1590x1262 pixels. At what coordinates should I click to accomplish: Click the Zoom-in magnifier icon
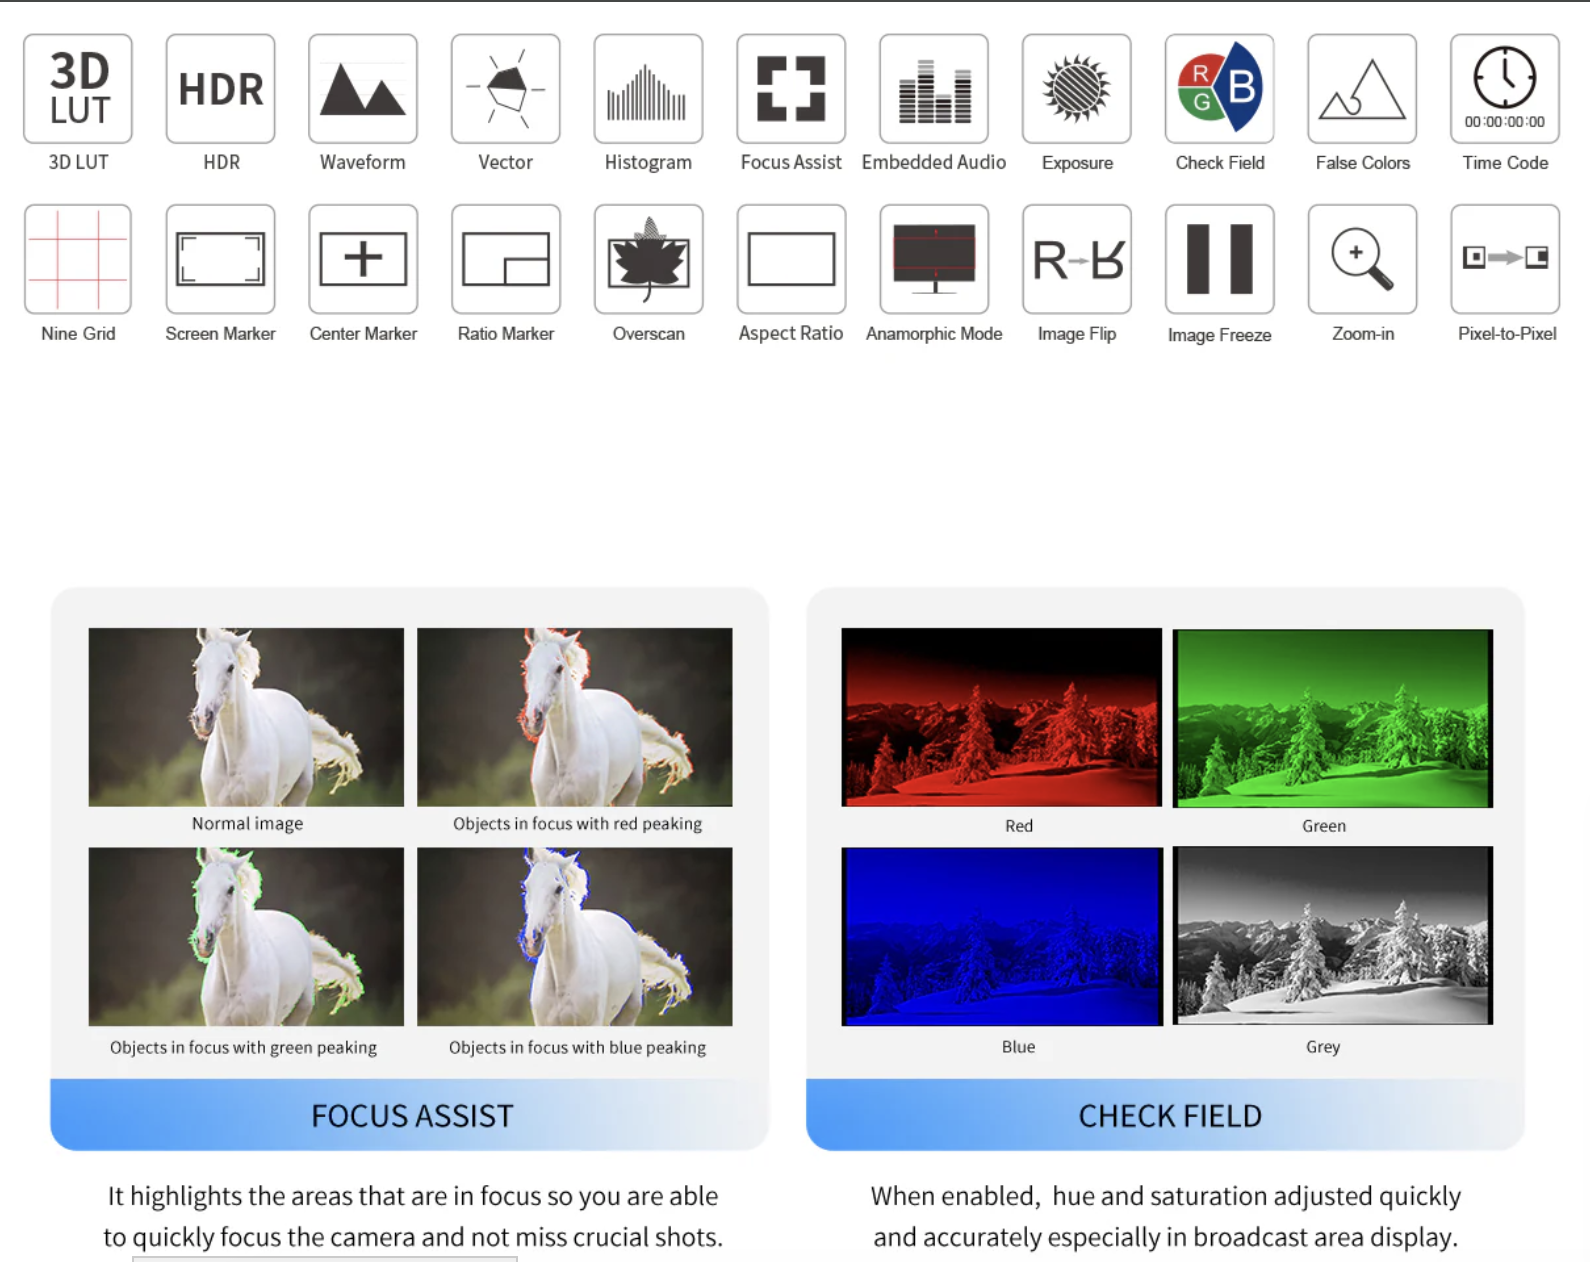[1362, 259]
